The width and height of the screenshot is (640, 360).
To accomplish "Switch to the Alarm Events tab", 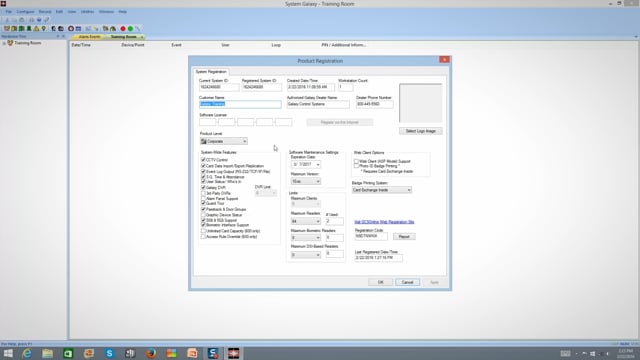I will (x=89, y=37).
